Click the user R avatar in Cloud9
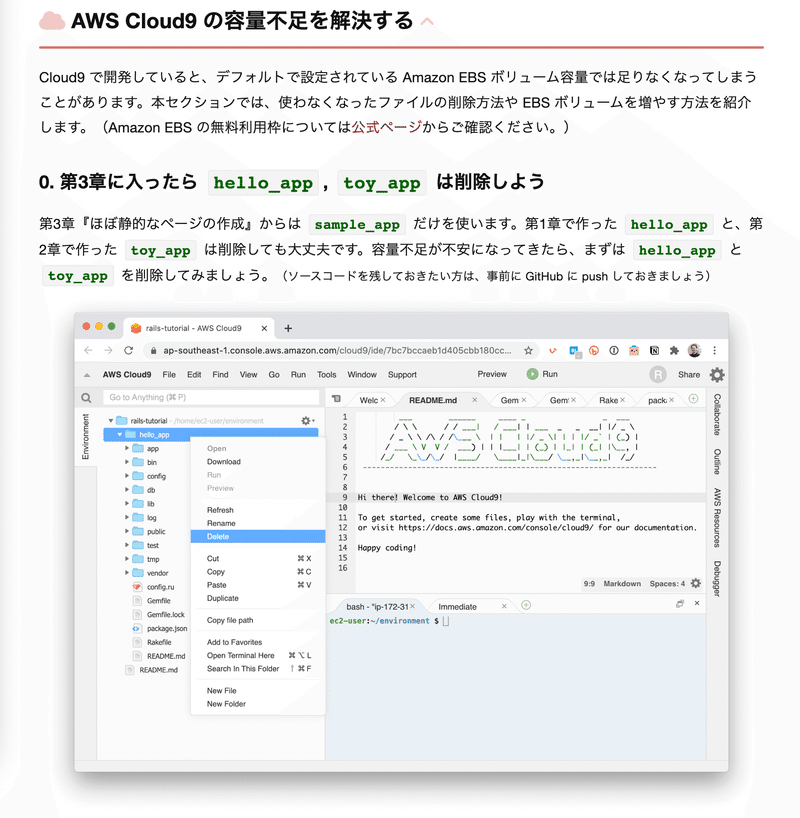This screenshot has width=800, height=818. (x=658, y=375)
